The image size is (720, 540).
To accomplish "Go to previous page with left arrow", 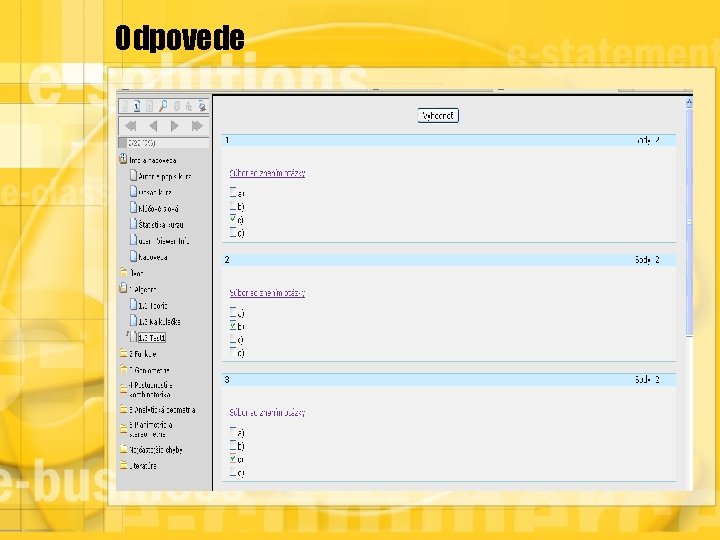I will coord(153,126).
